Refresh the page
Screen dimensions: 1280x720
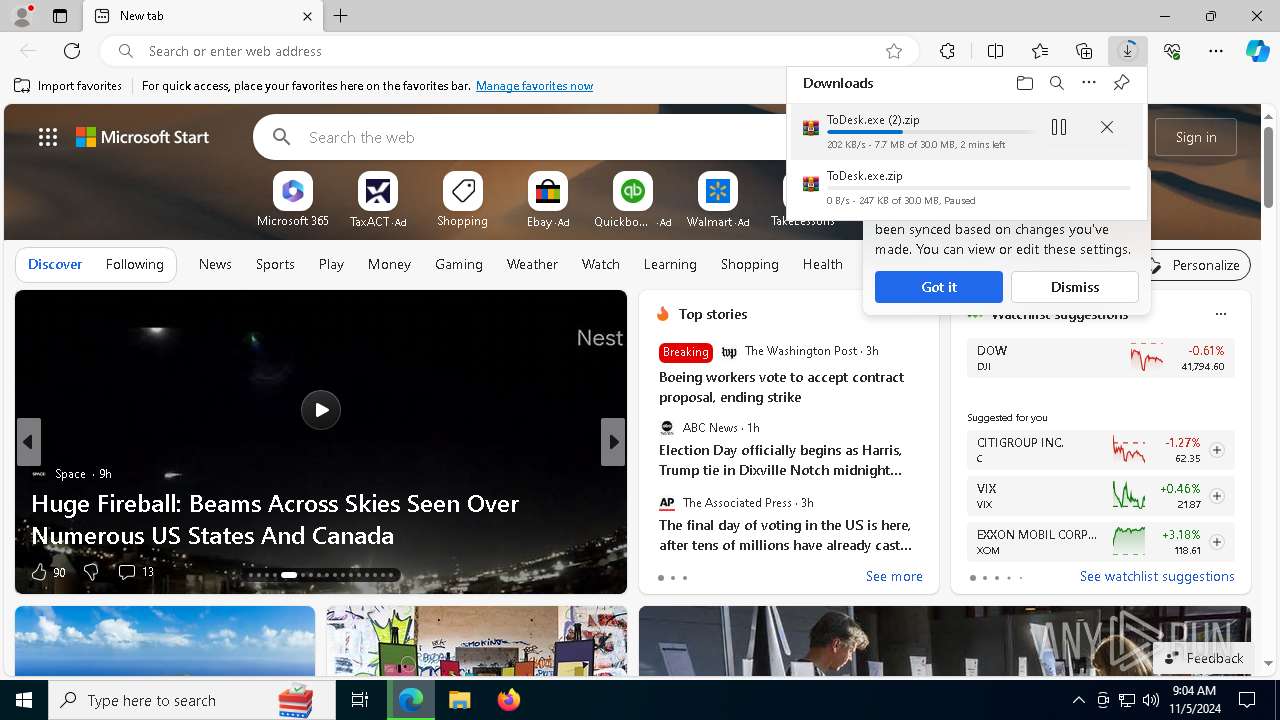pos(72,51)
